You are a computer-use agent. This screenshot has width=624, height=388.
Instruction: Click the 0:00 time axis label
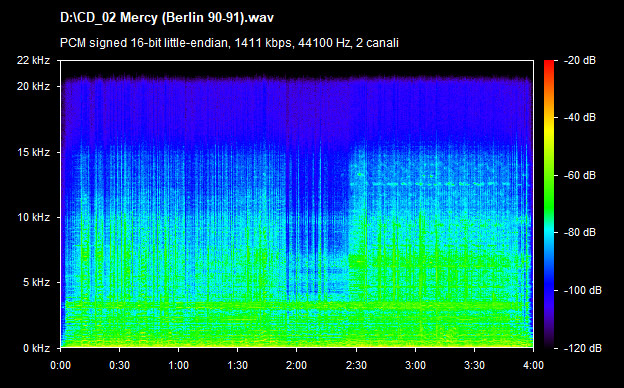pos(60,365)
